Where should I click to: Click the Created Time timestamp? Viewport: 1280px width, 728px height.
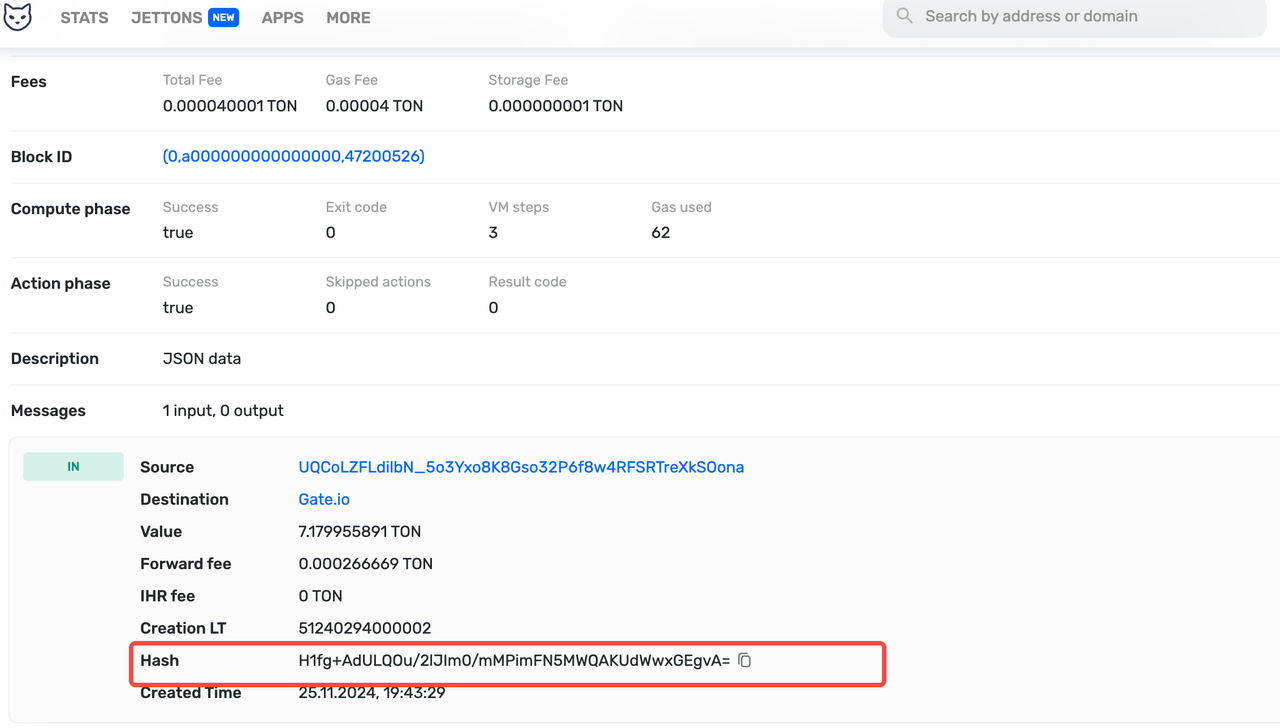(x=372, y=692)
